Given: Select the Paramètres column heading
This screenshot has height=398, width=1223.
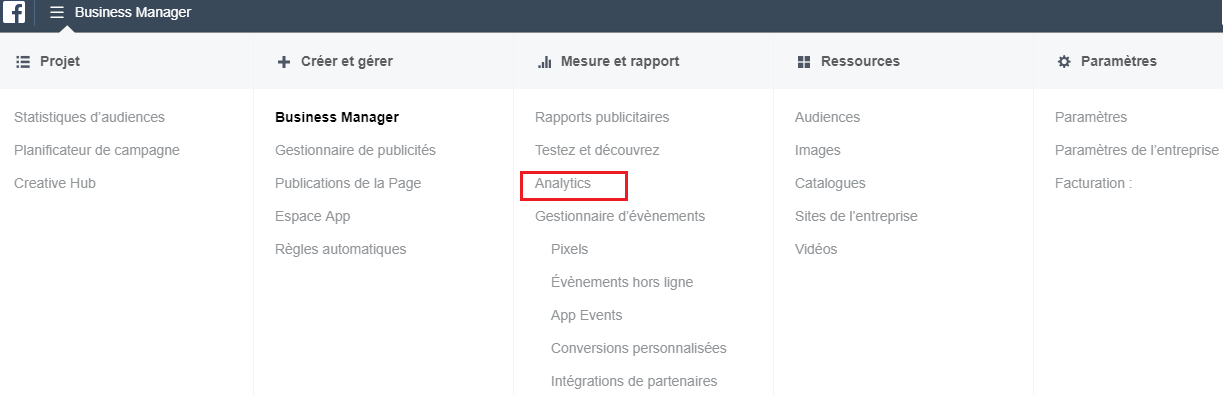Looking at the screenshot, I should tap(1119, 62).
